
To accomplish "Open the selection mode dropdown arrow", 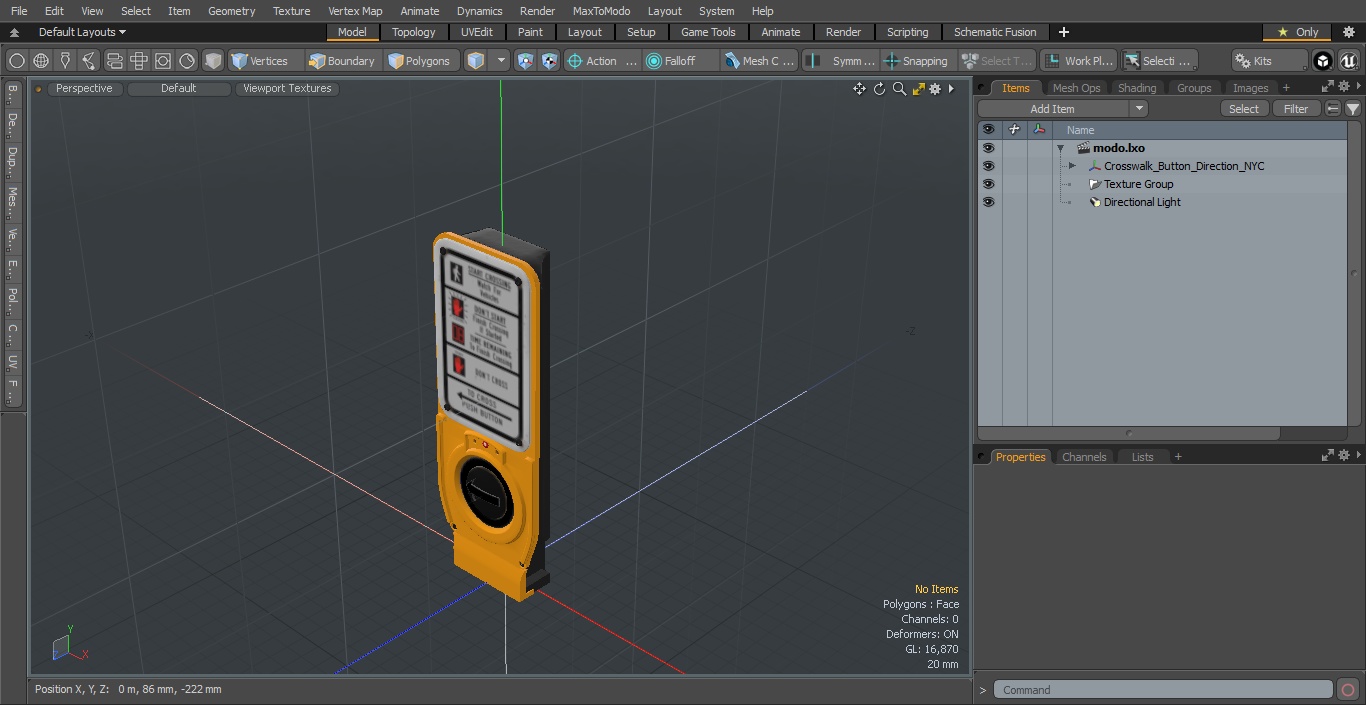I will [502, 61].
